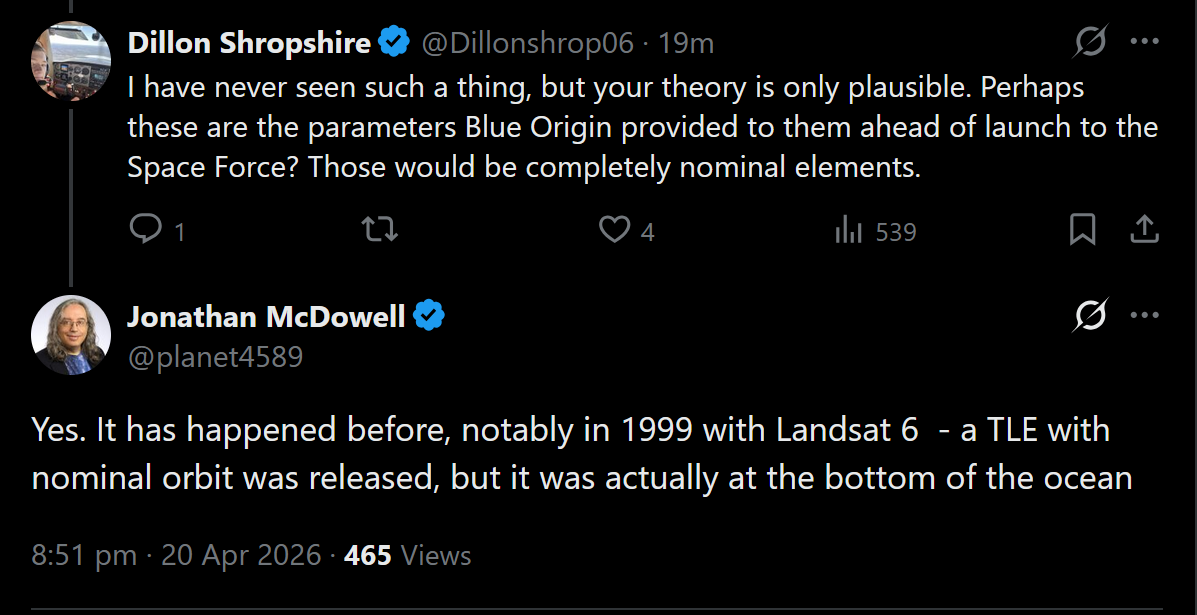Click Grok icon on Dillon's tweet
The width and height of the screenshot is (1197, 615).
[x=1090, y=42]
